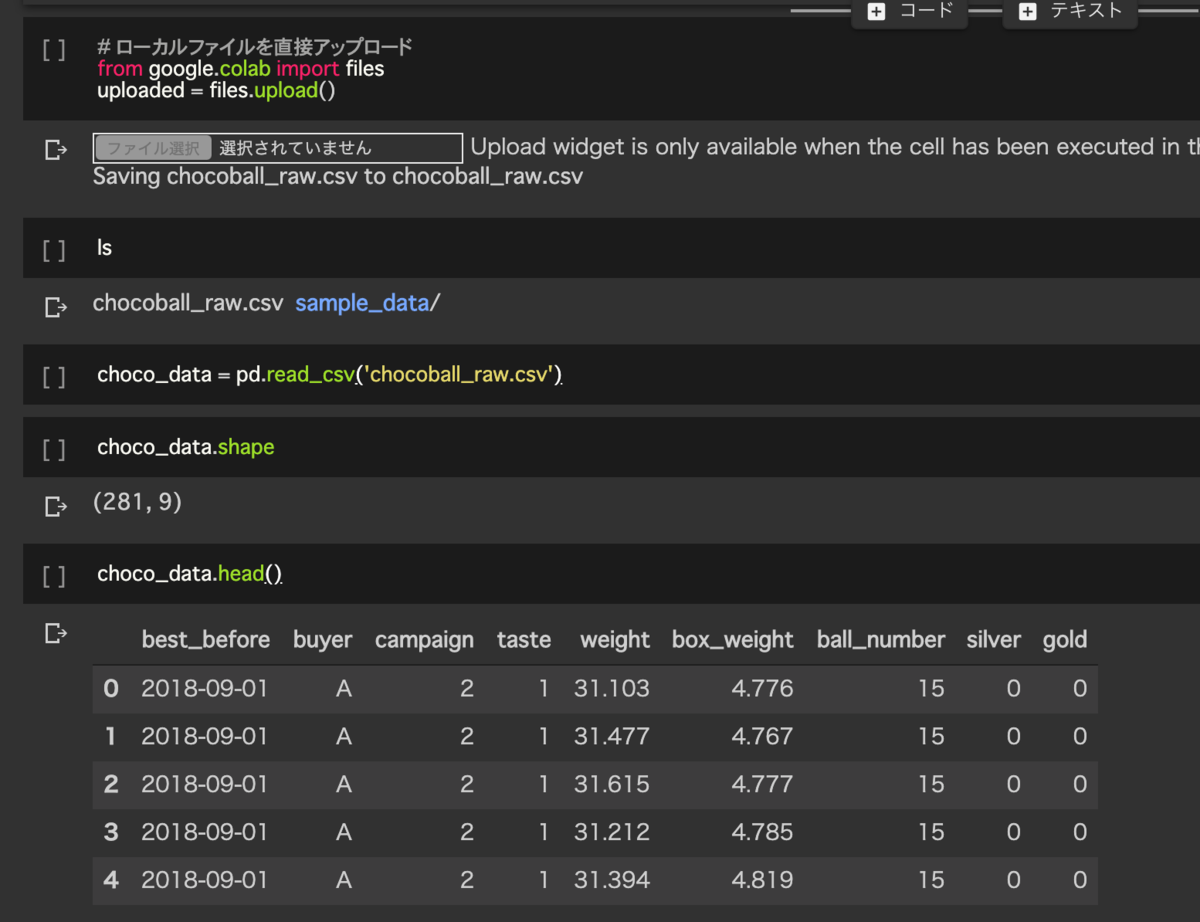Click weight value 31.212

(x=612, y=832)
